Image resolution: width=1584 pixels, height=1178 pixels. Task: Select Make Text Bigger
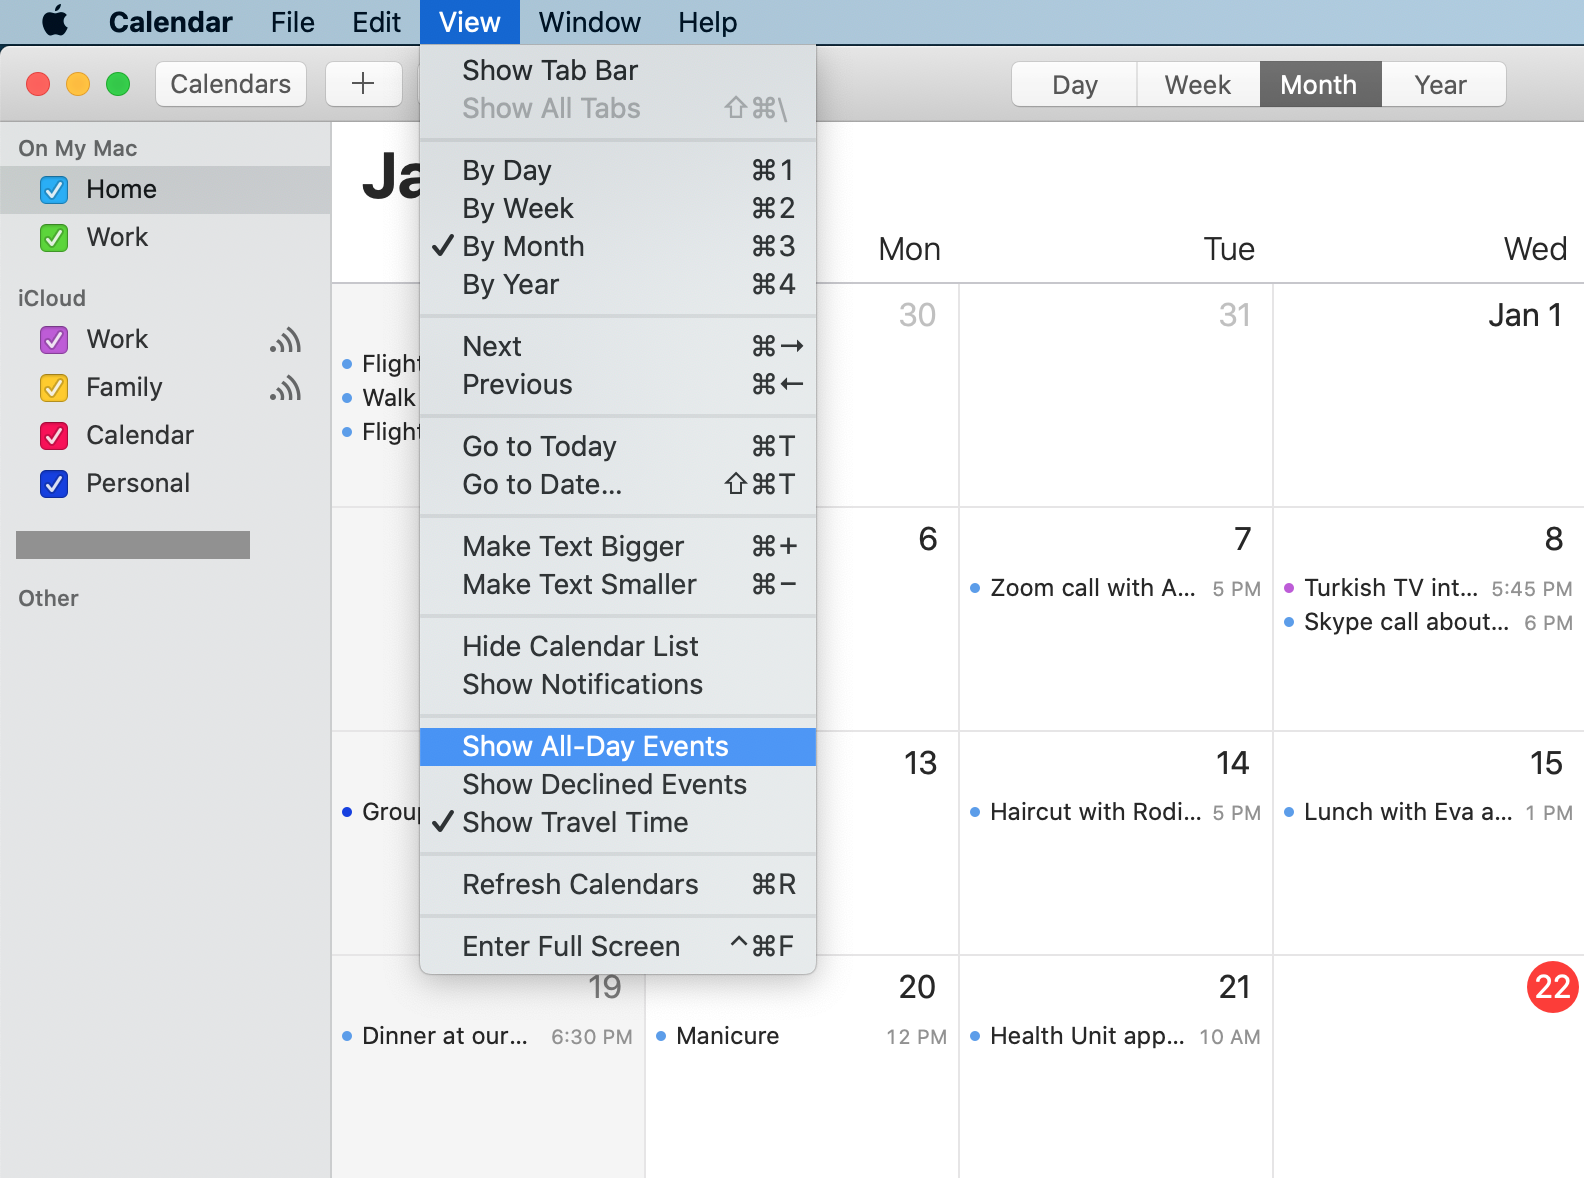point(618,546)
